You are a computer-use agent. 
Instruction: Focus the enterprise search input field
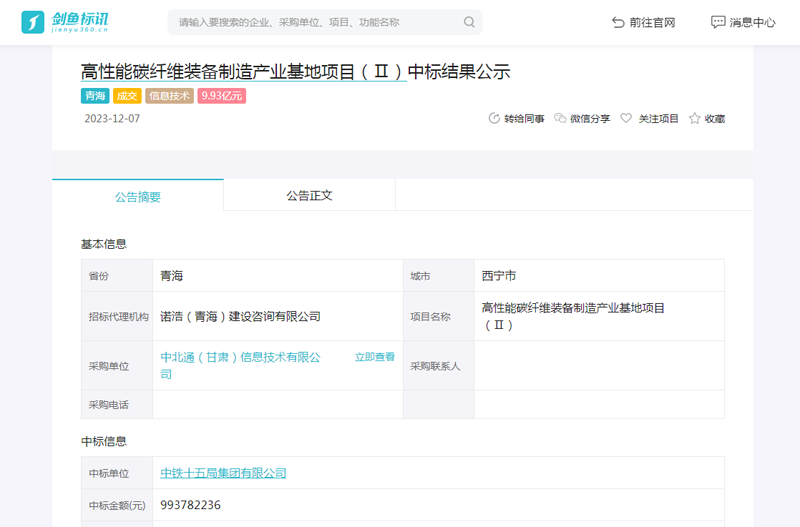click(324, 22)
